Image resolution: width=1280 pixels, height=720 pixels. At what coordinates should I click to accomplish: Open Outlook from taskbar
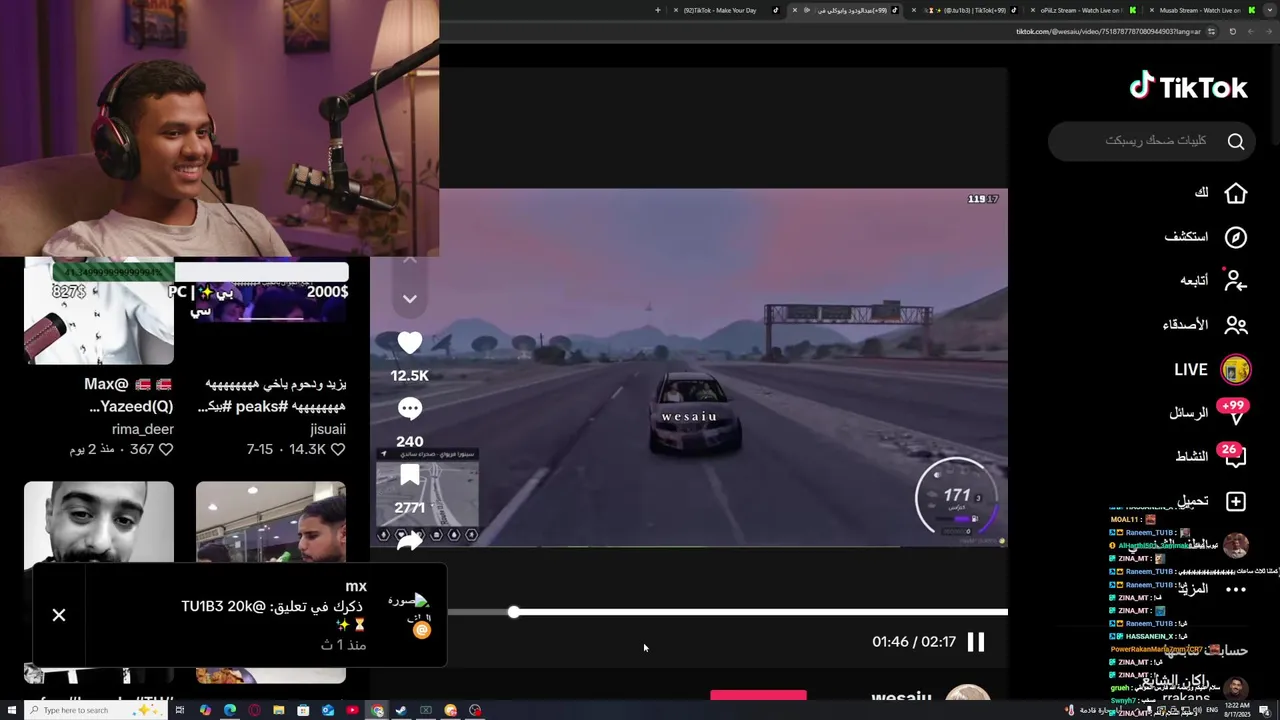pyautogui.click(x=328, y=710)
